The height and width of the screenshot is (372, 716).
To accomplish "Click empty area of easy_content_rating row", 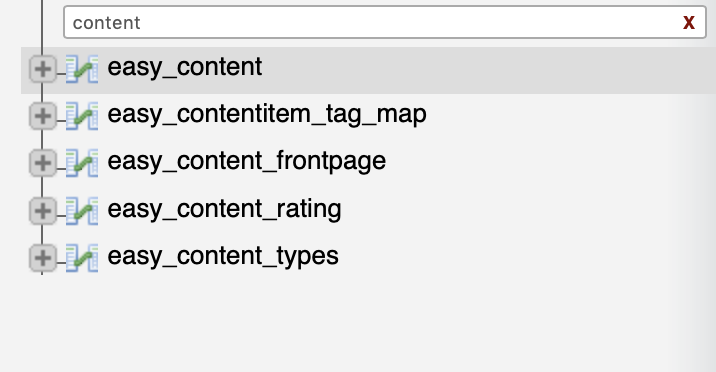I will 525,211.
